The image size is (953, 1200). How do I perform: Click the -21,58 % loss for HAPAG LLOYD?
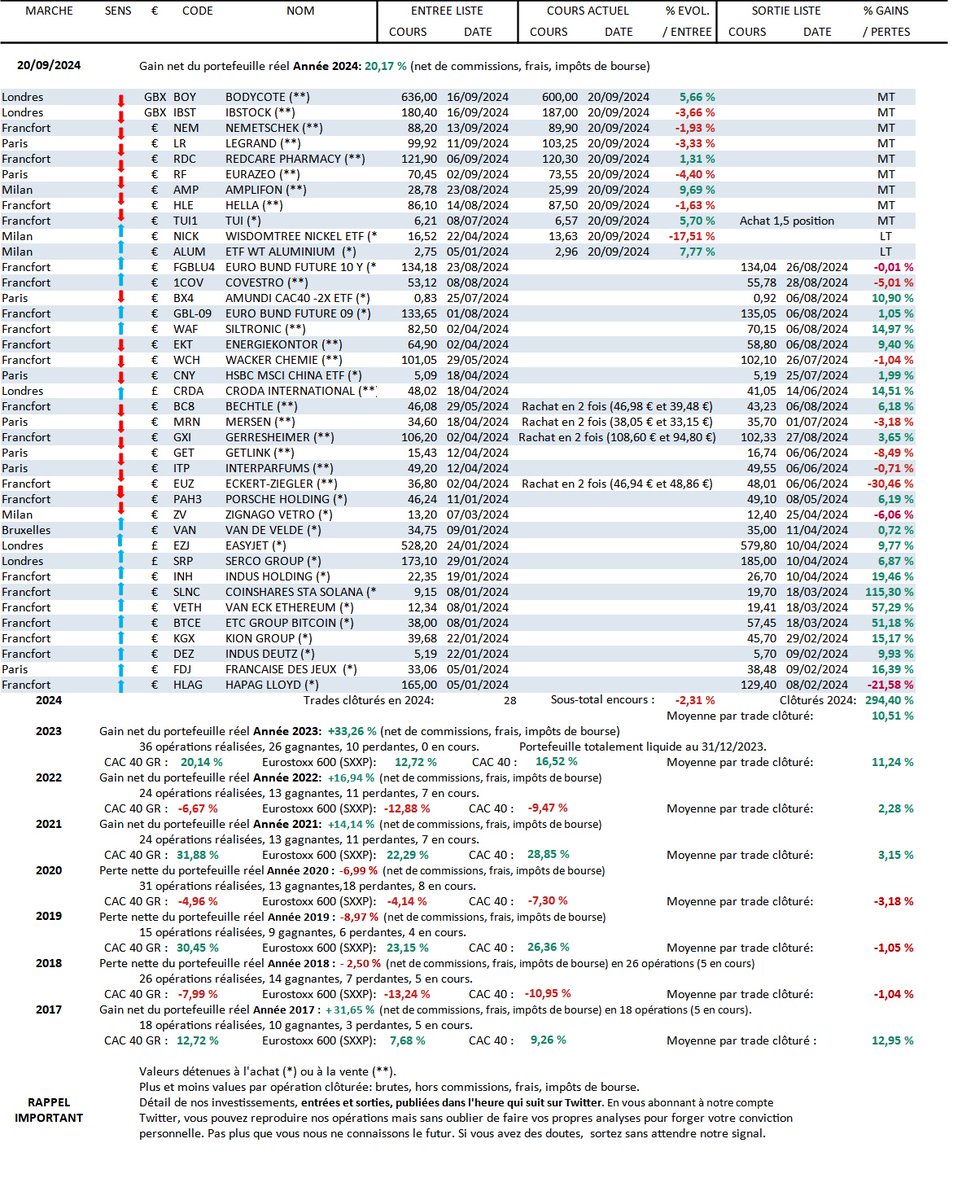click(x=888, y=685)
